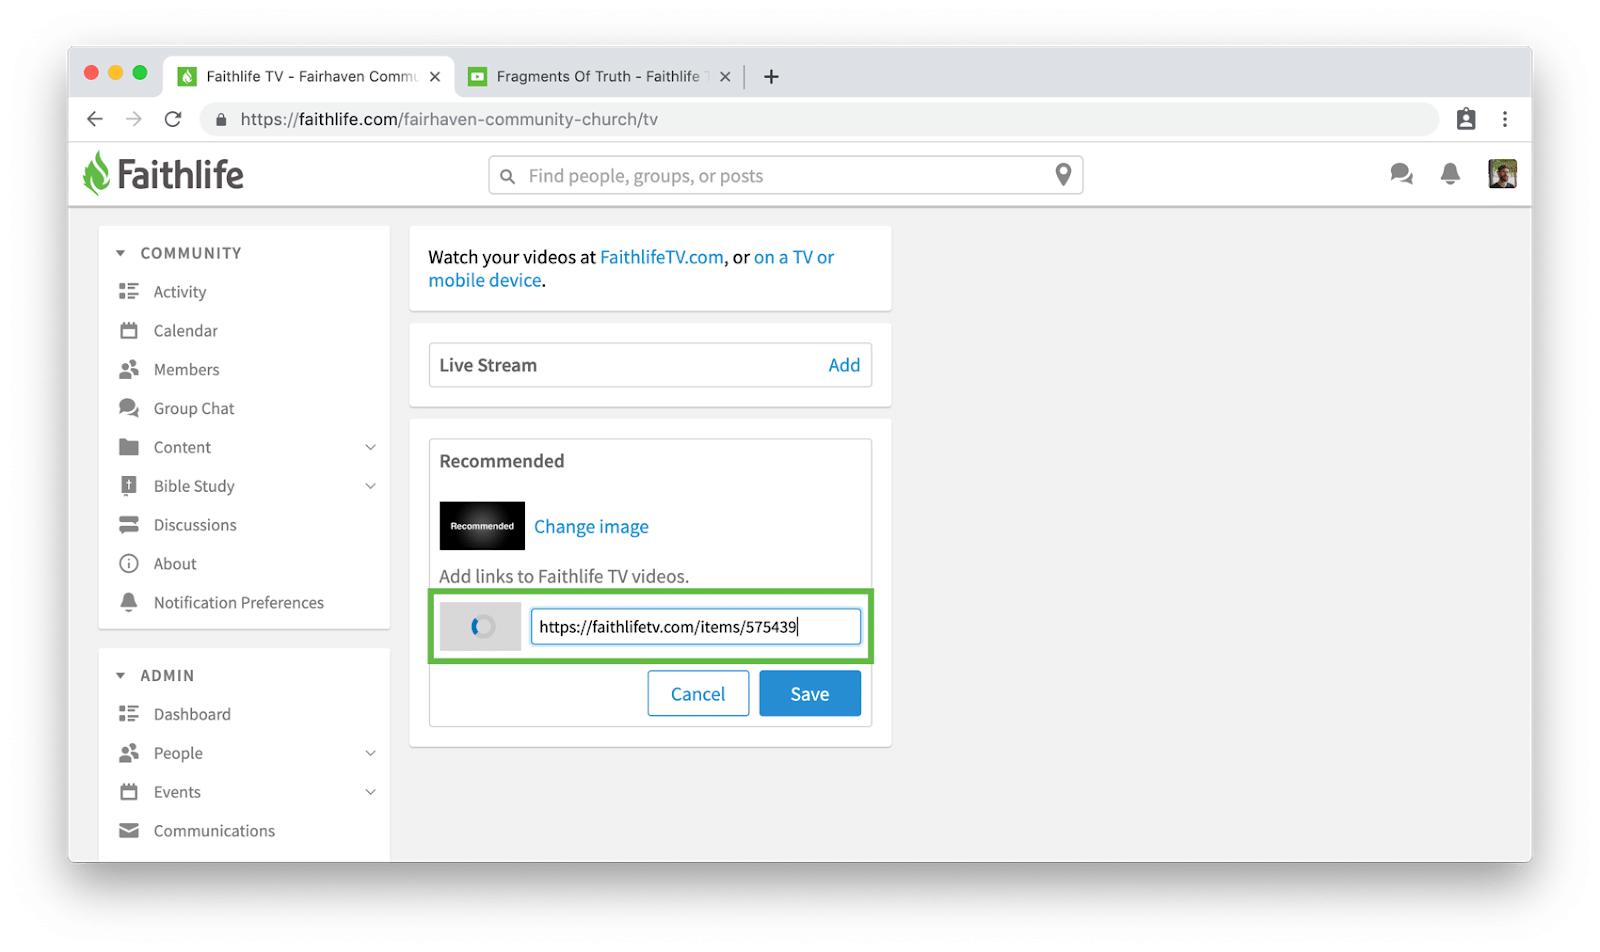Open the browser extension clipboard icon
Viewport: 1600px width, 952px height.
[1466, 119]
